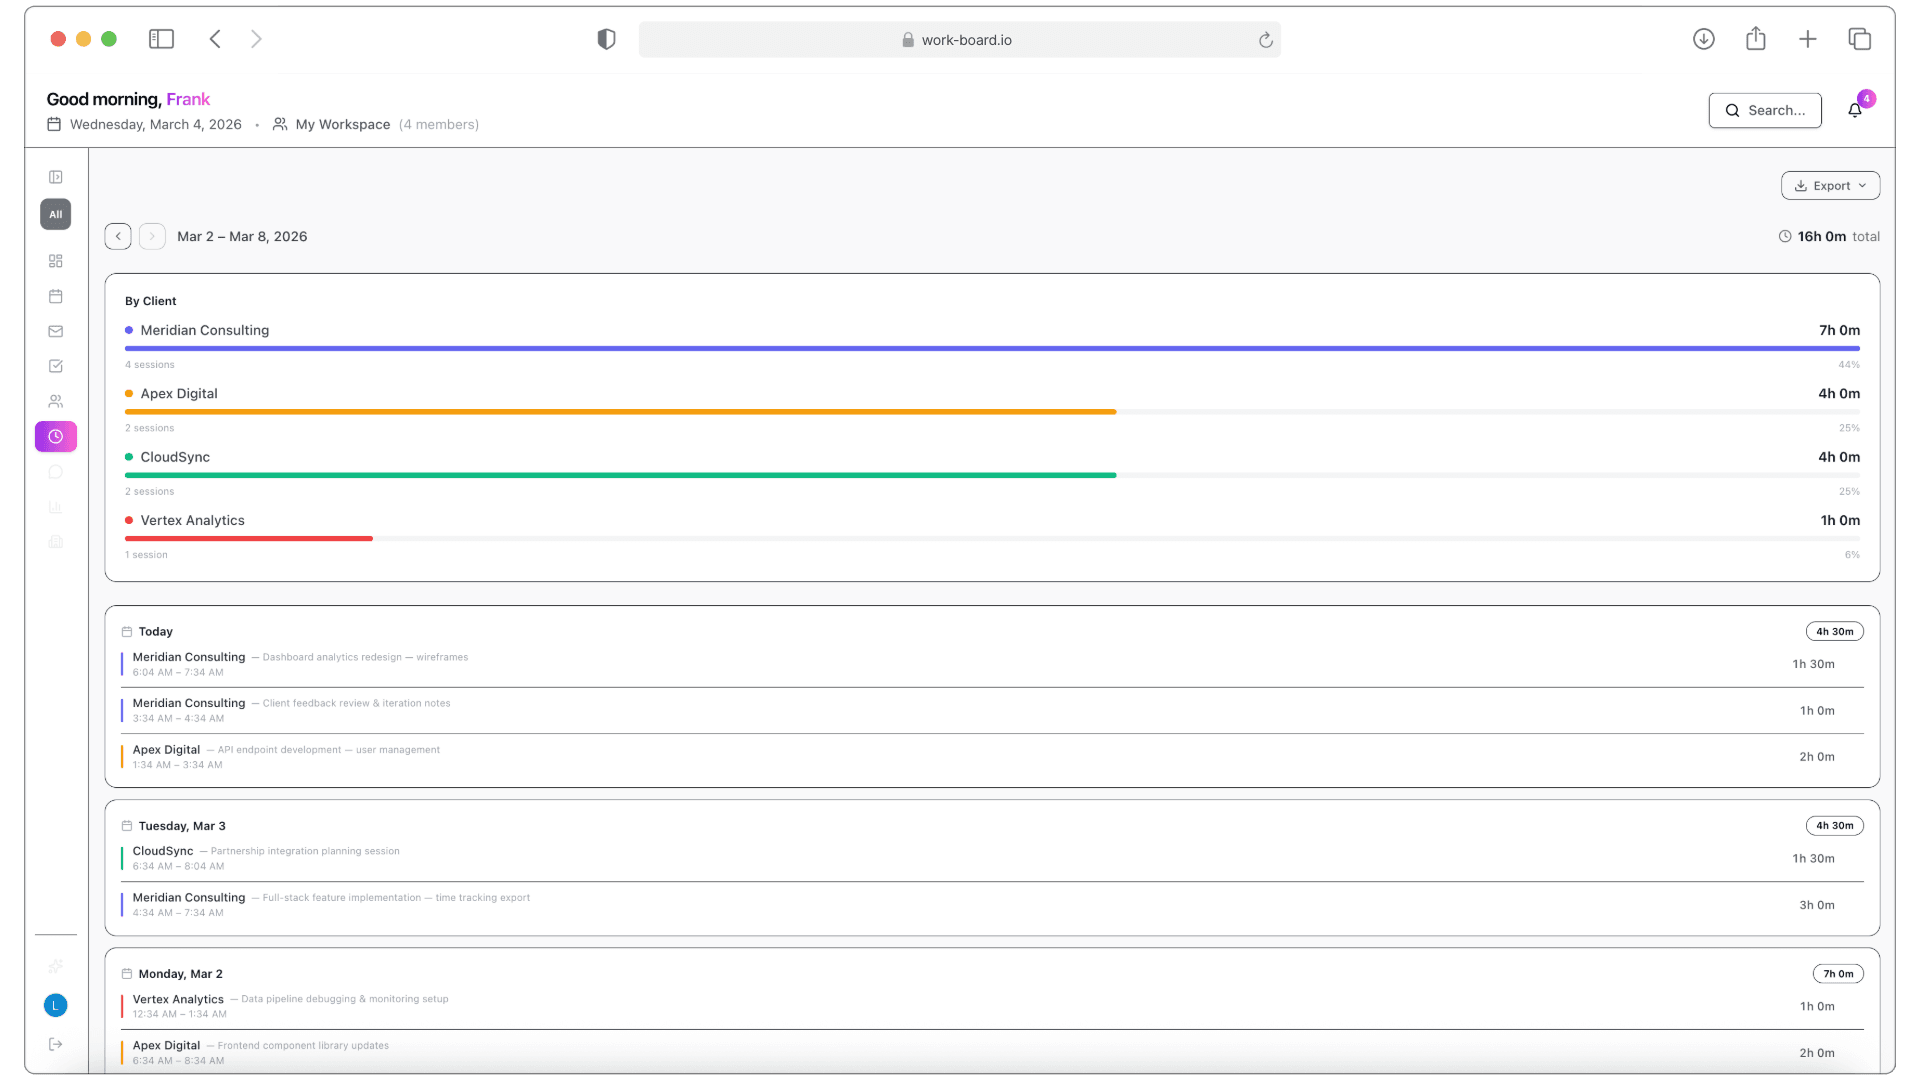Expand the collapsed sidebar panel icon

(x=56, y=177)
